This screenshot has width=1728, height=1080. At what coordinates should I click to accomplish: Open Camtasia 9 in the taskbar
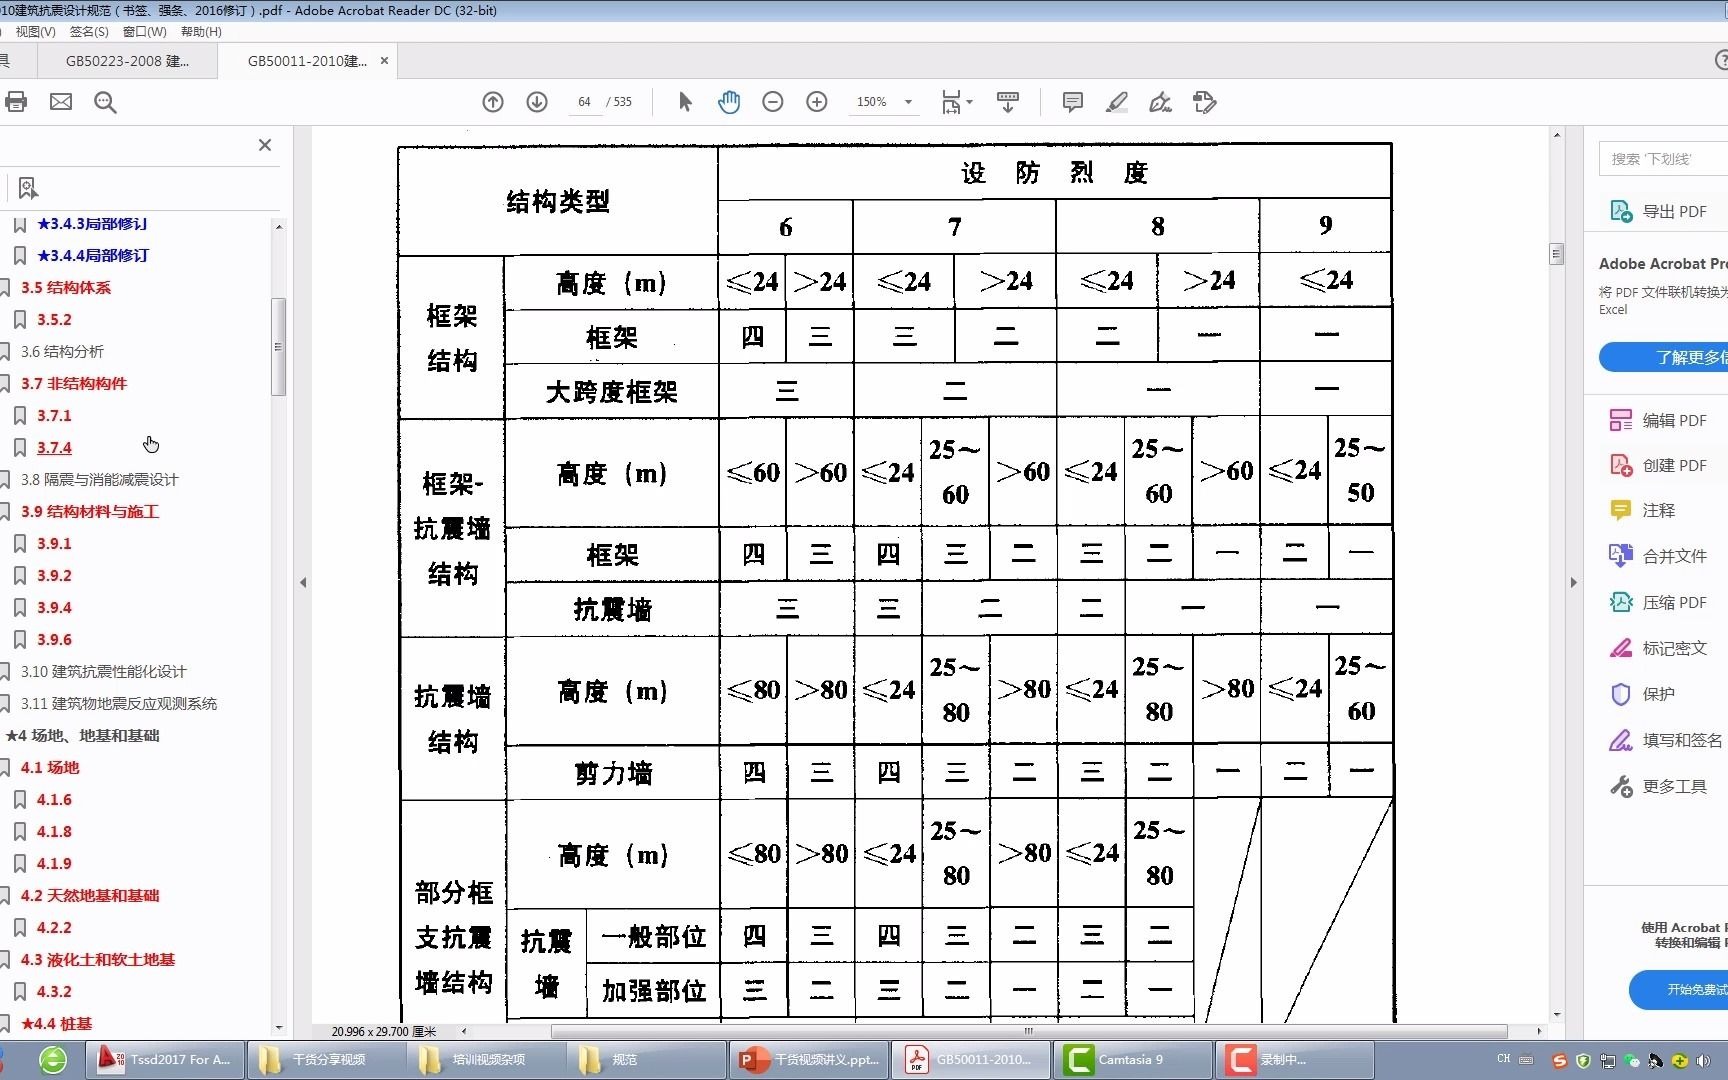click(1132, 1059)
